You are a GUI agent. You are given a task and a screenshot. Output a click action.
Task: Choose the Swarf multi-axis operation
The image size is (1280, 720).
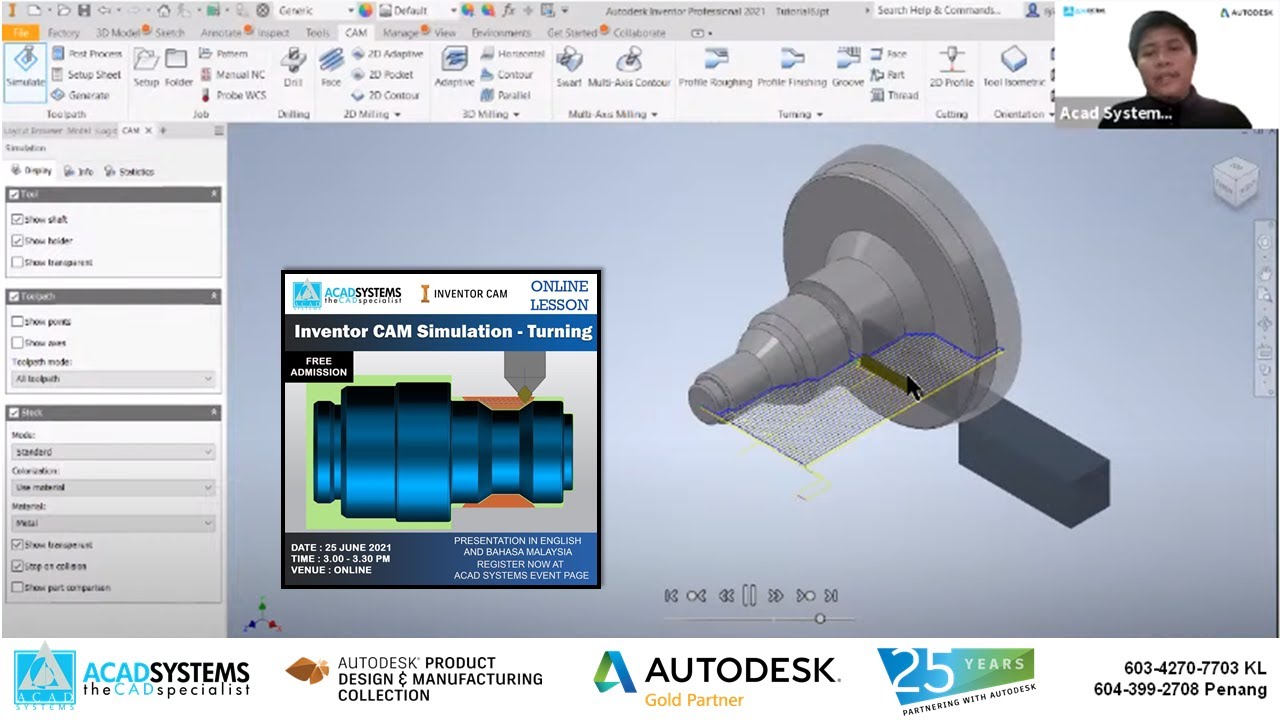coord(569,68)
